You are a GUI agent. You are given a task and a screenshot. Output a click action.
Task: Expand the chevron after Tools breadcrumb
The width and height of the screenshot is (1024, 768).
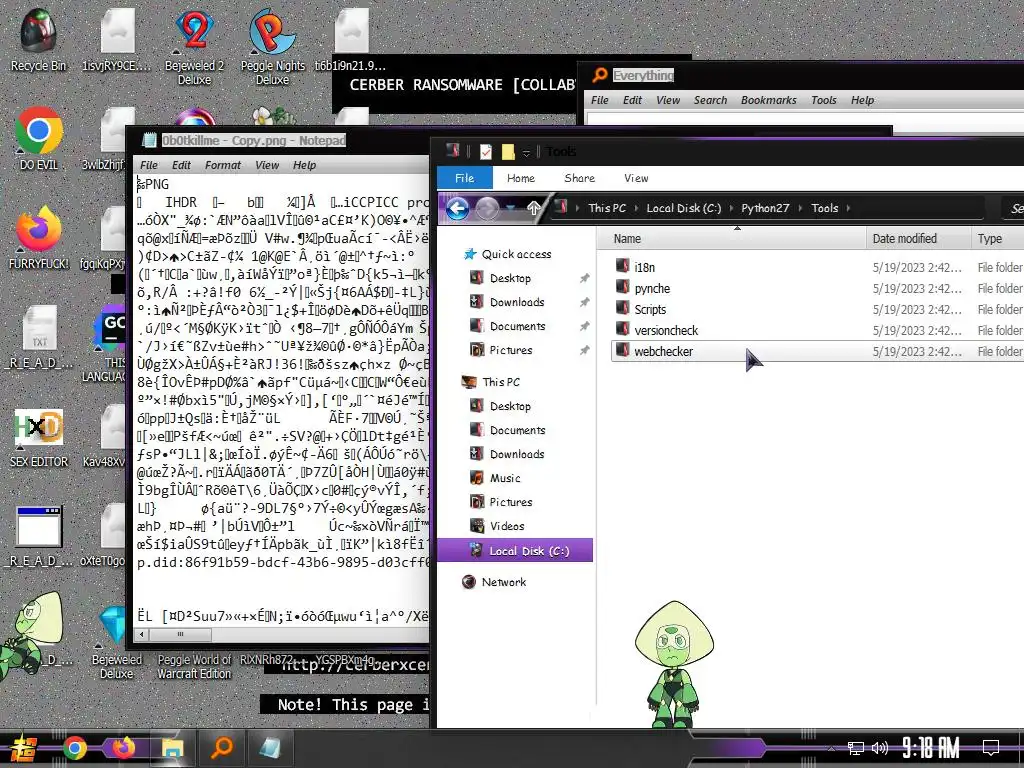tap(848, 208)
